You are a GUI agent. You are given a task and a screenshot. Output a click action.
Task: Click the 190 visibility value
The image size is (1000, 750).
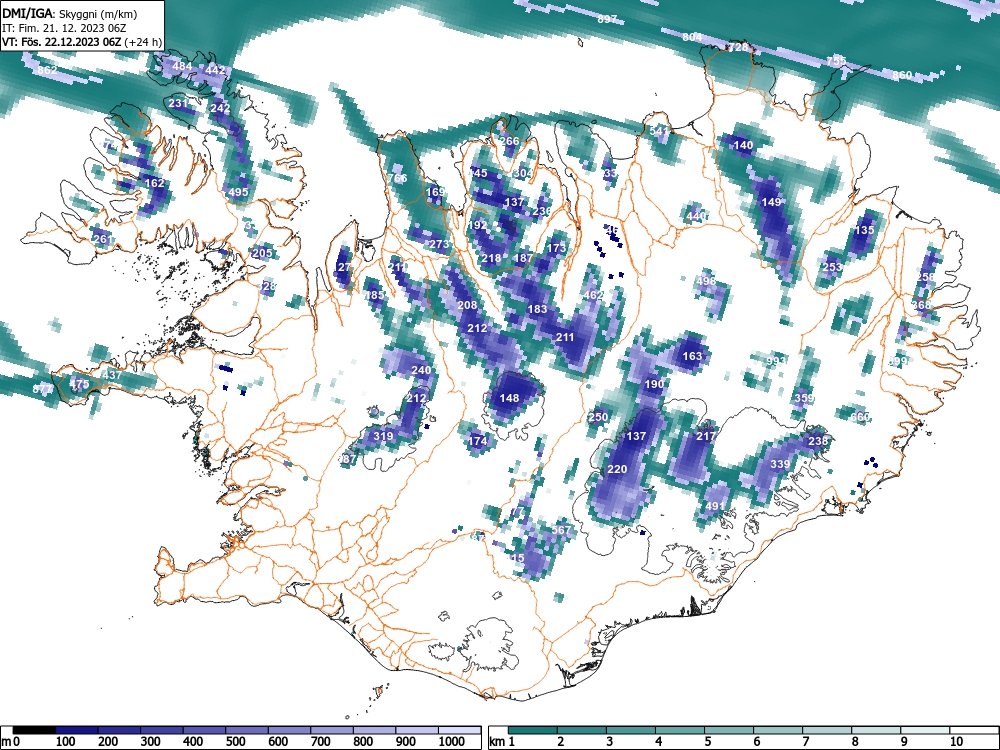[654, 385]
